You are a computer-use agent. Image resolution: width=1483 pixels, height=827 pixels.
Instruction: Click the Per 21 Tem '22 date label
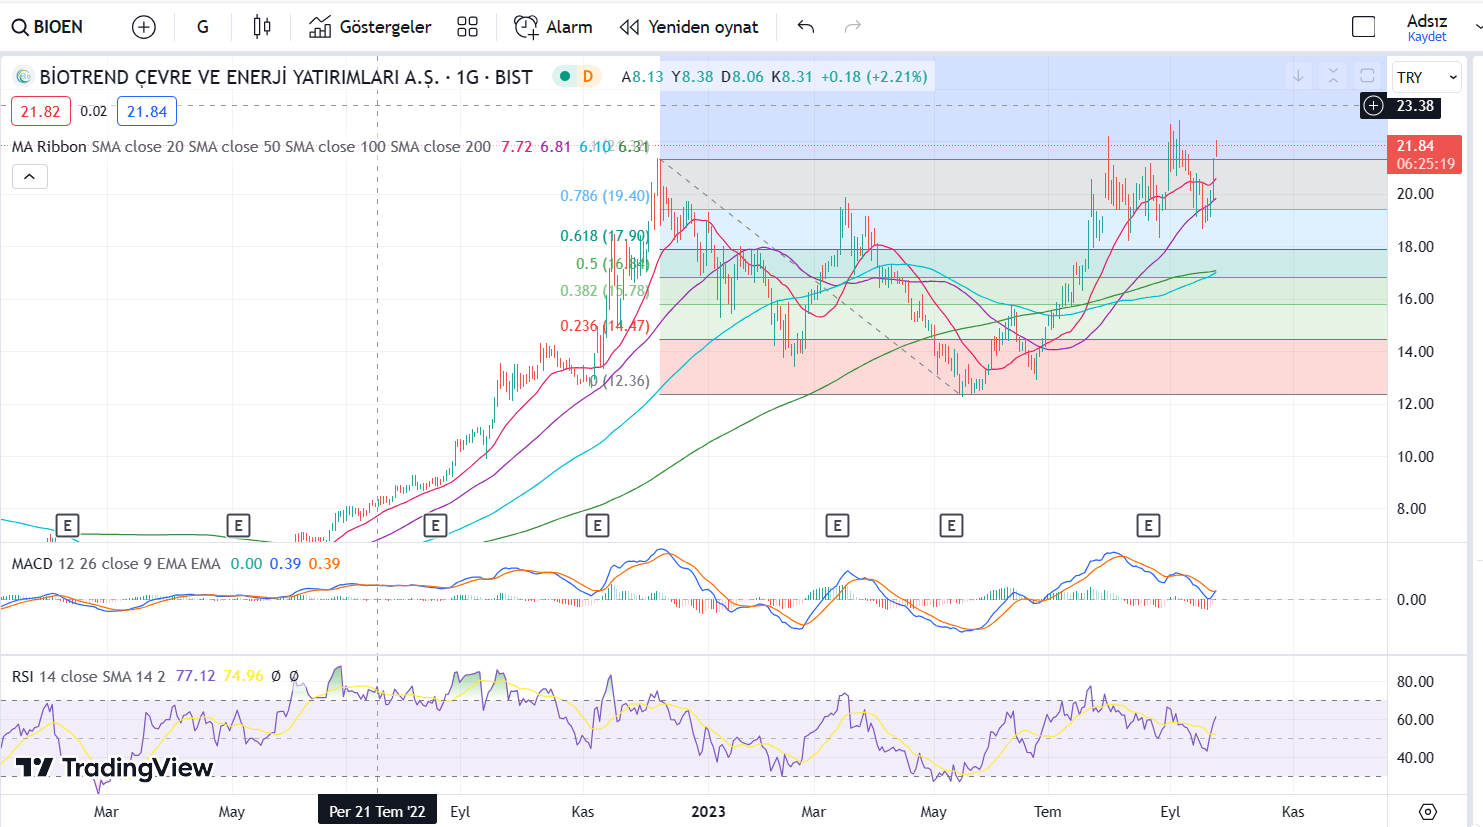coord(377,811)
